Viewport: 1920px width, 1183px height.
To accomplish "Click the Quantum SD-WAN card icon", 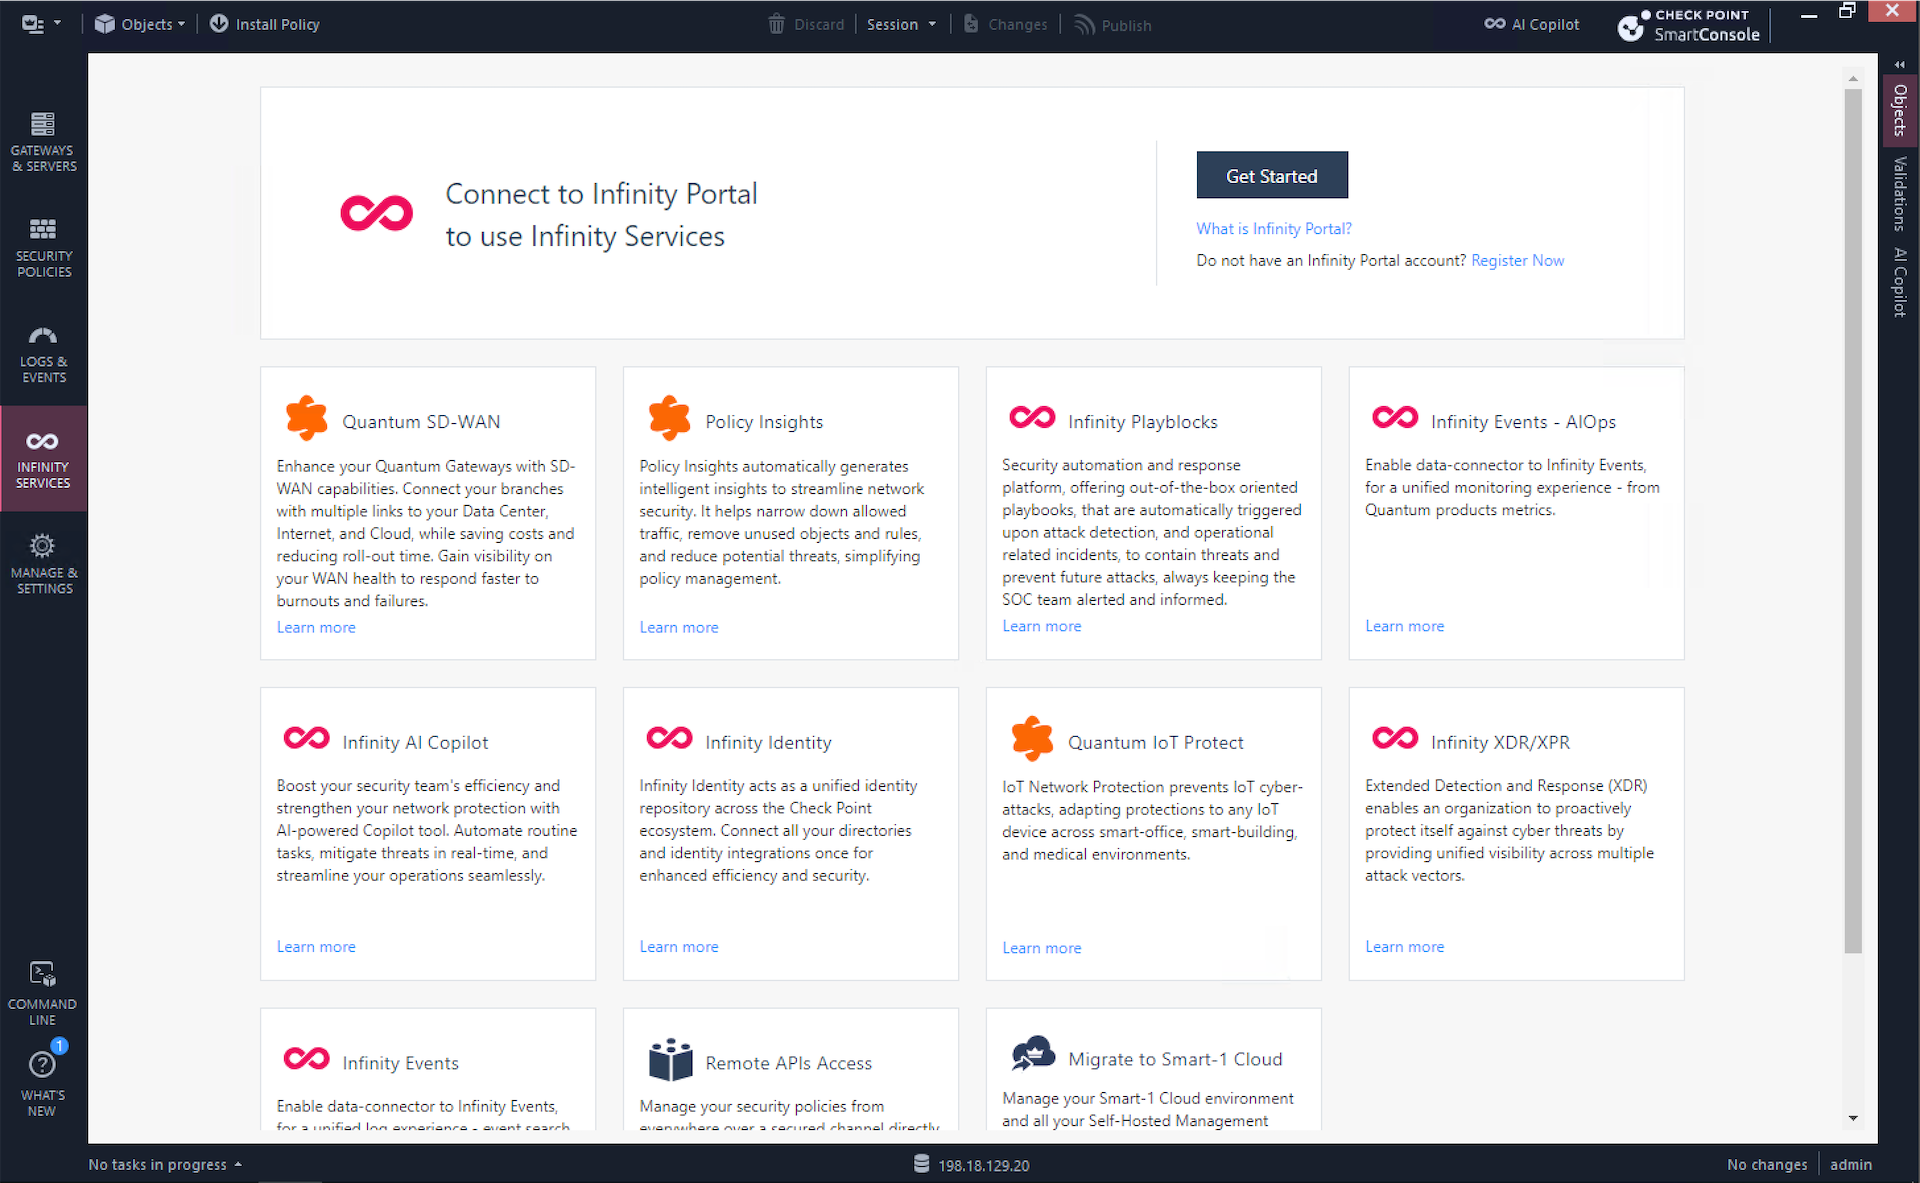I will pyautogui.click(x=306, y=418).
